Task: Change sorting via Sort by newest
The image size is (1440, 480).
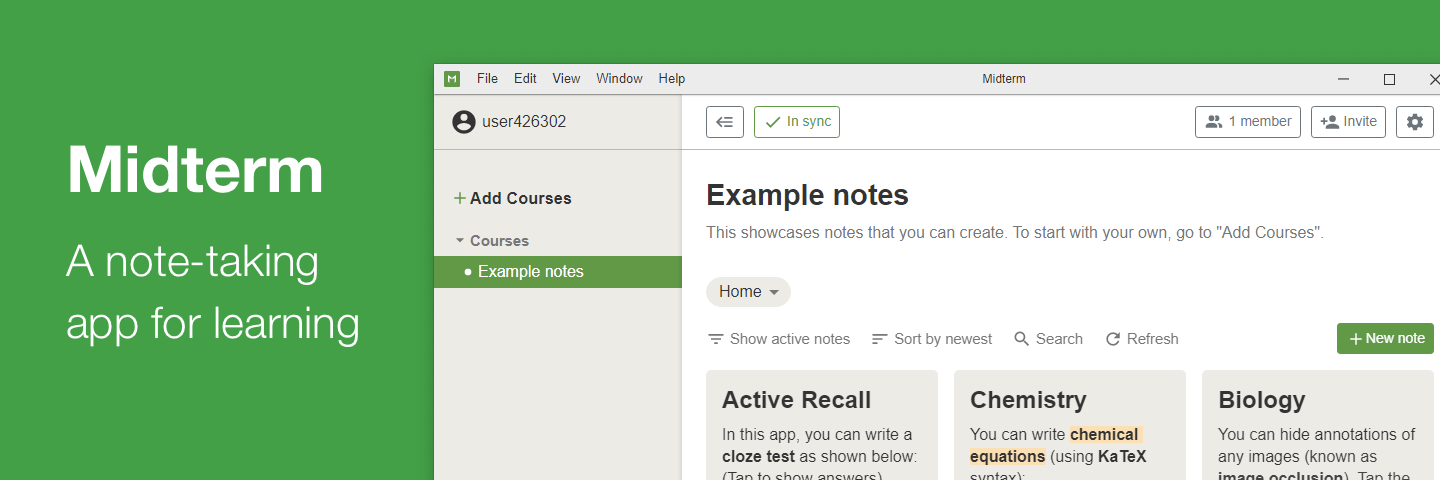Action: (x=932, y=339)
